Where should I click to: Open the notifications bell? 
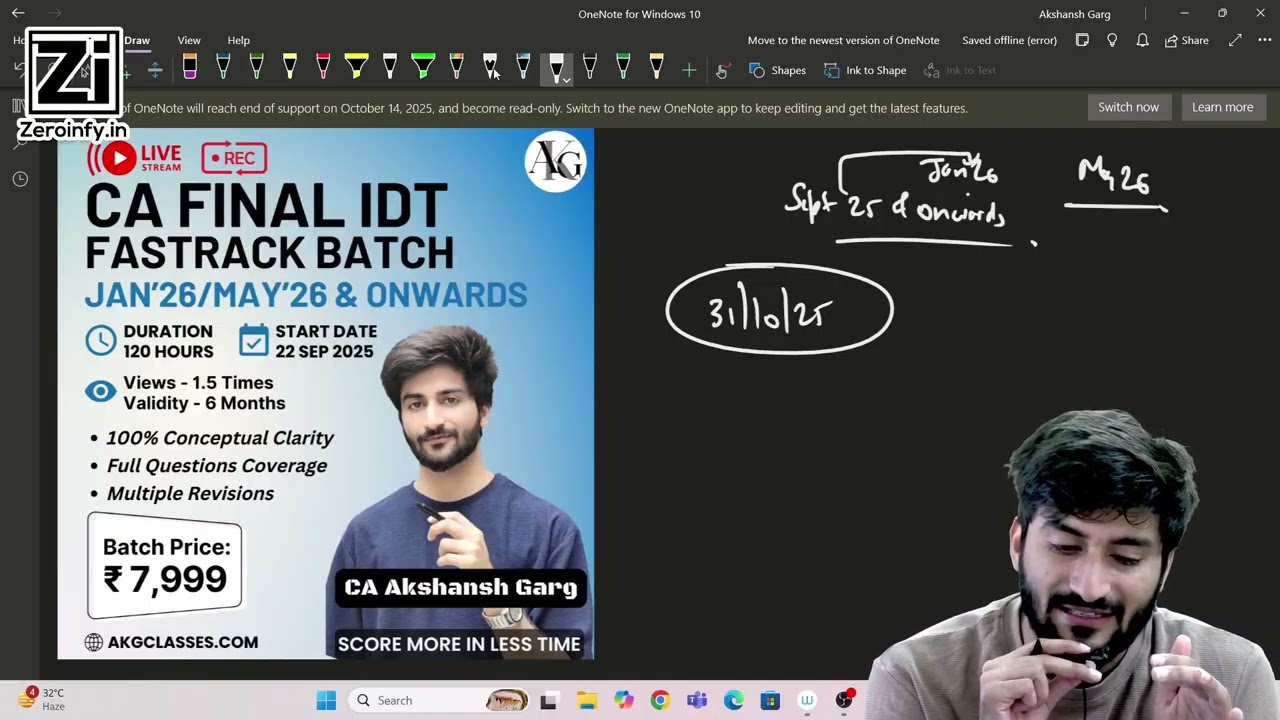[x=1142, y=40]
